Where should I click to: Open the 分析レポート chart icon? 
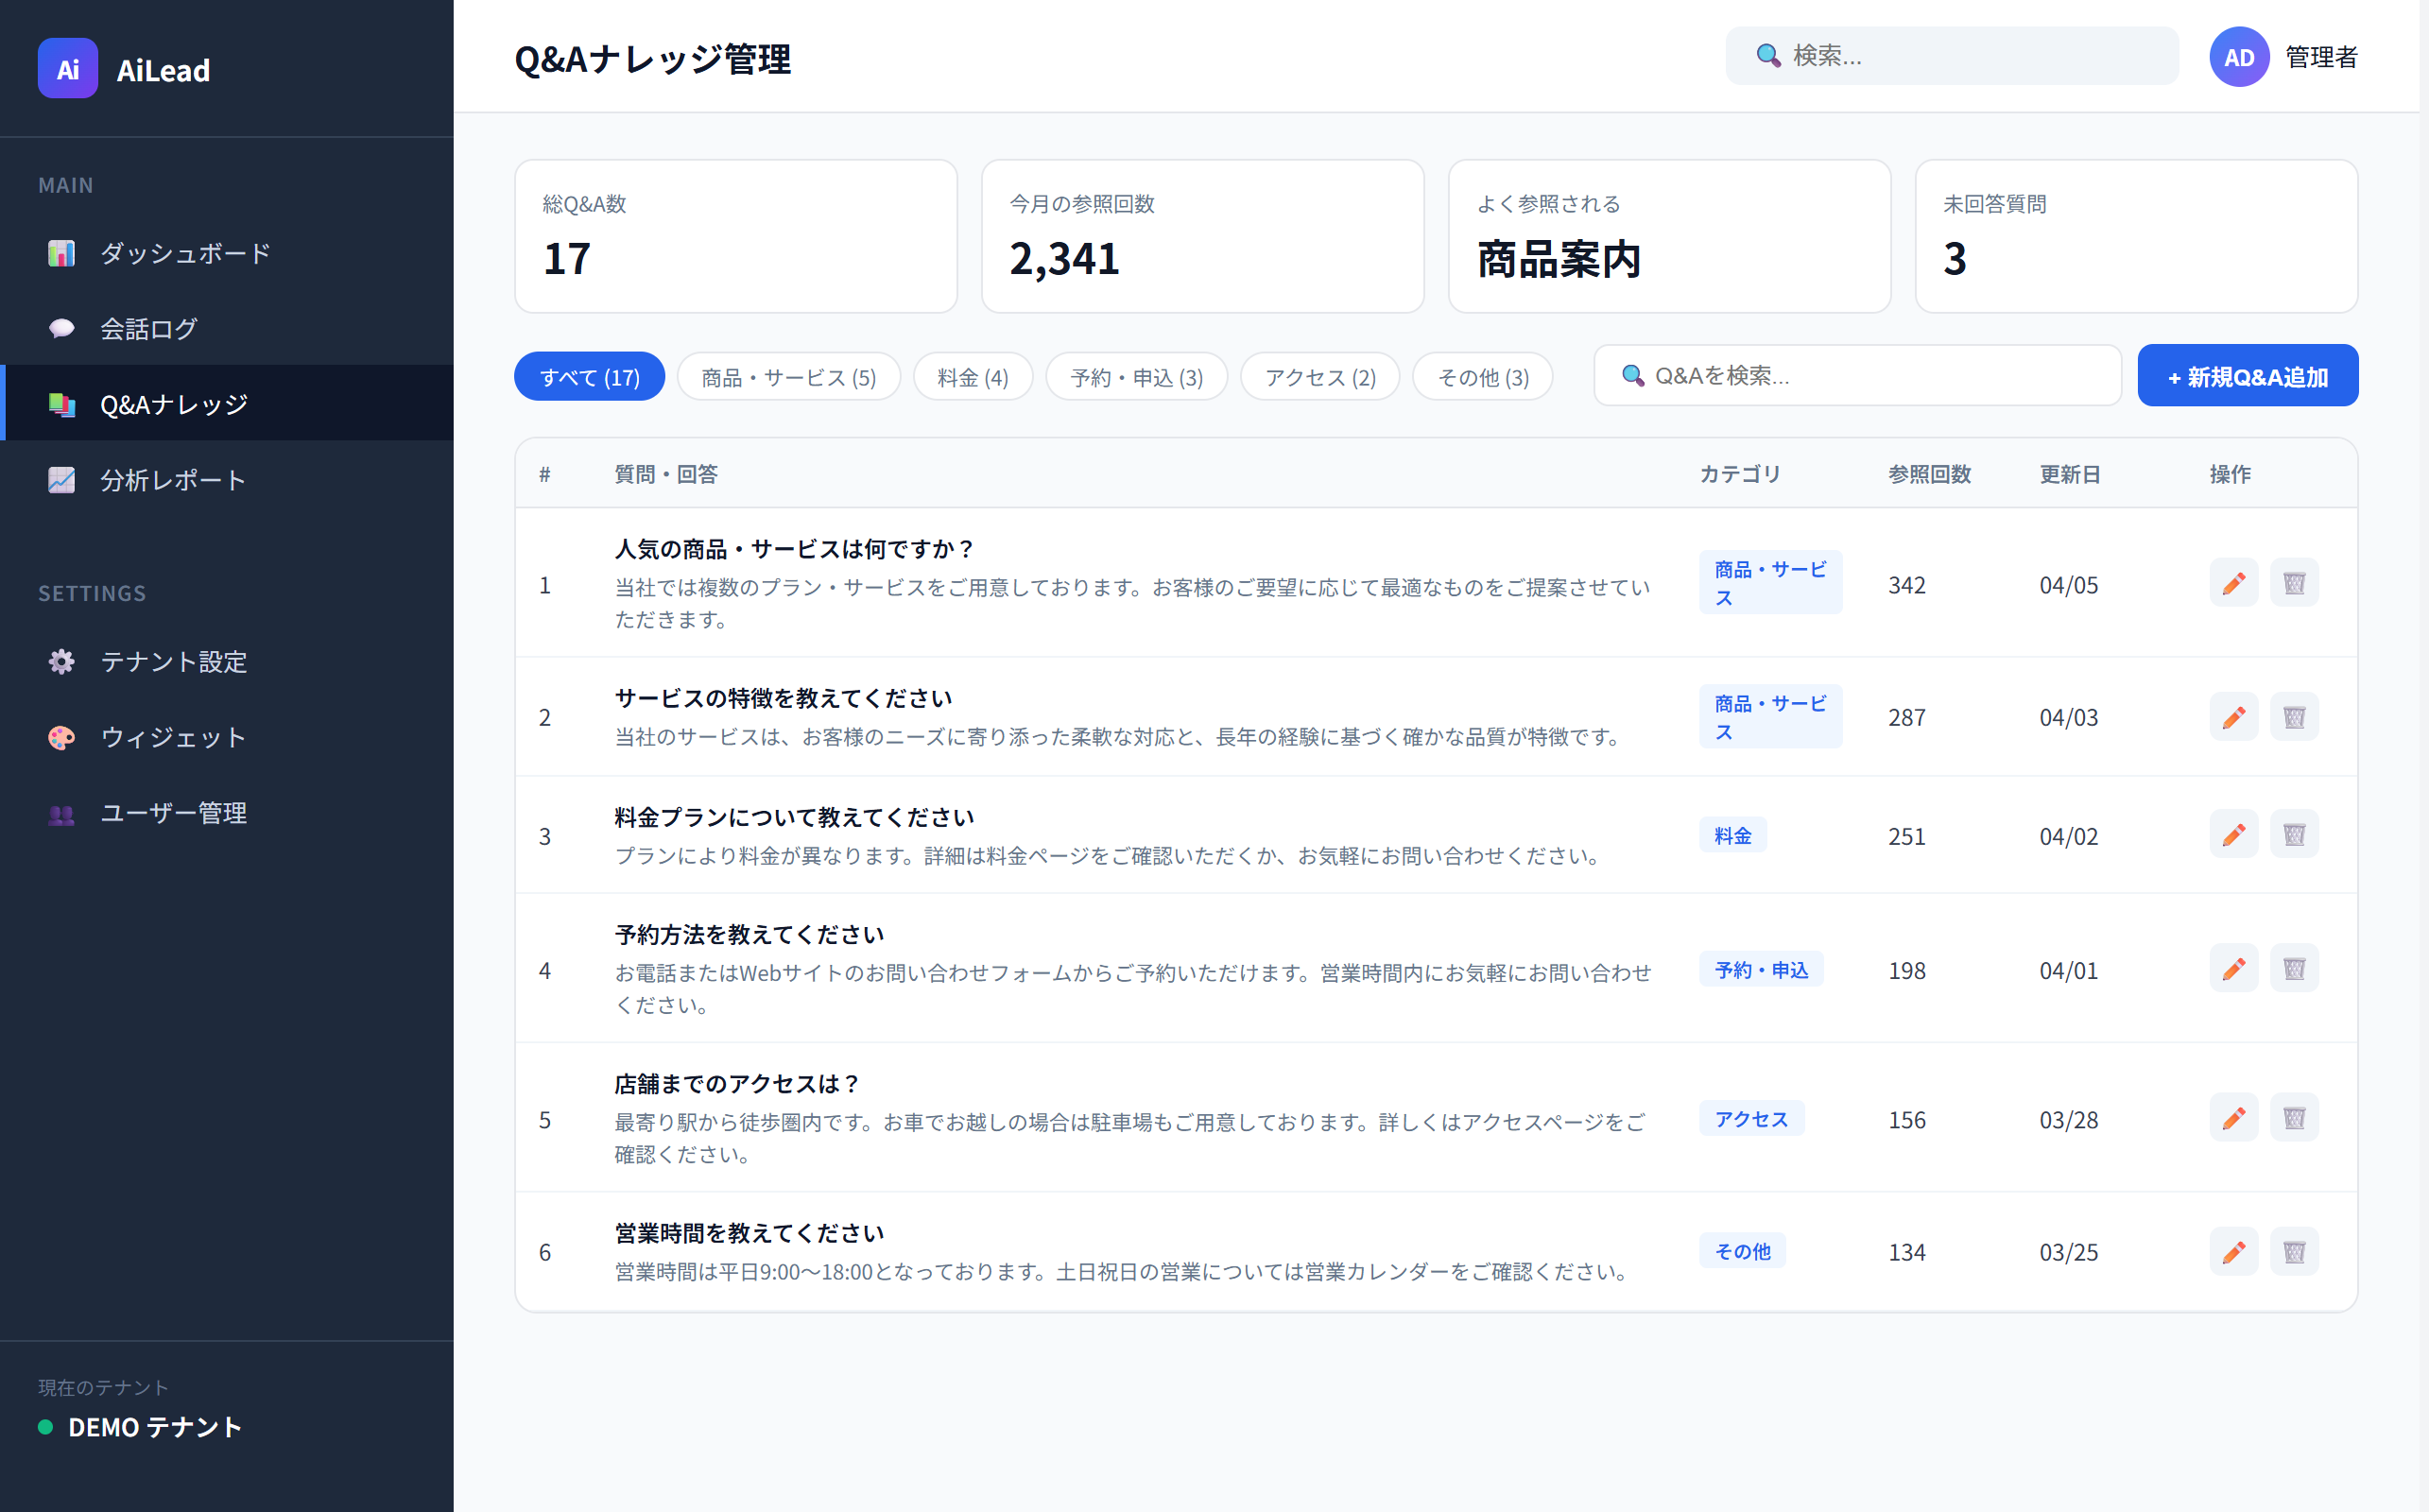click(61, 479)
